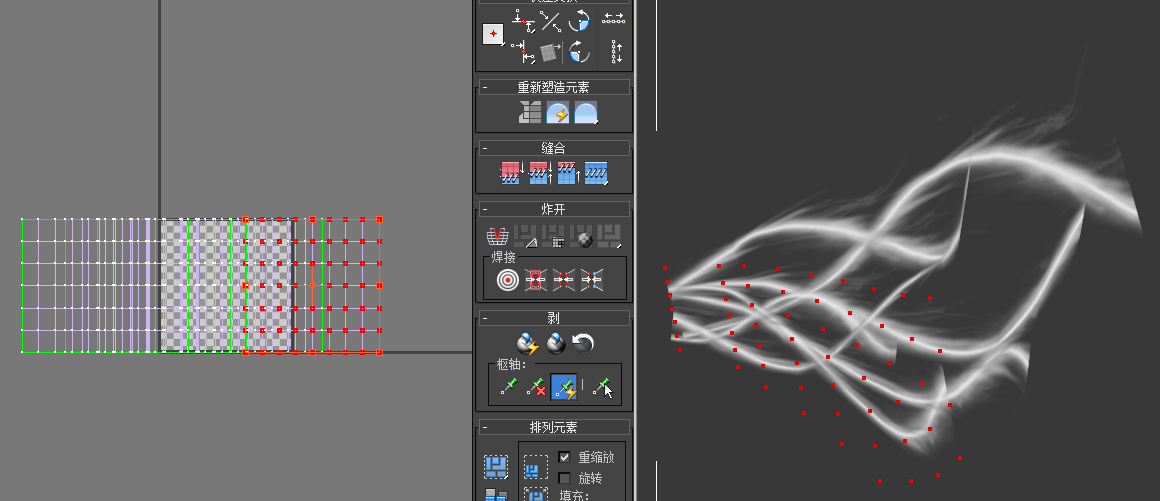1160x501 pixels.
Task: Collapse the 剥 rollout header
Action: tap(554, 318)
